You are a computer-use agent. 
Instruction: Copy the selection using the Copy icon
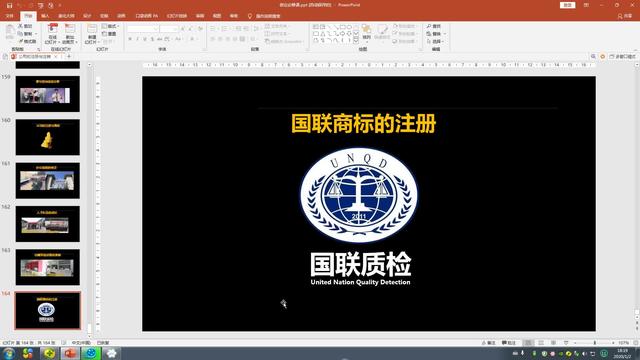[x=25, y=34]
